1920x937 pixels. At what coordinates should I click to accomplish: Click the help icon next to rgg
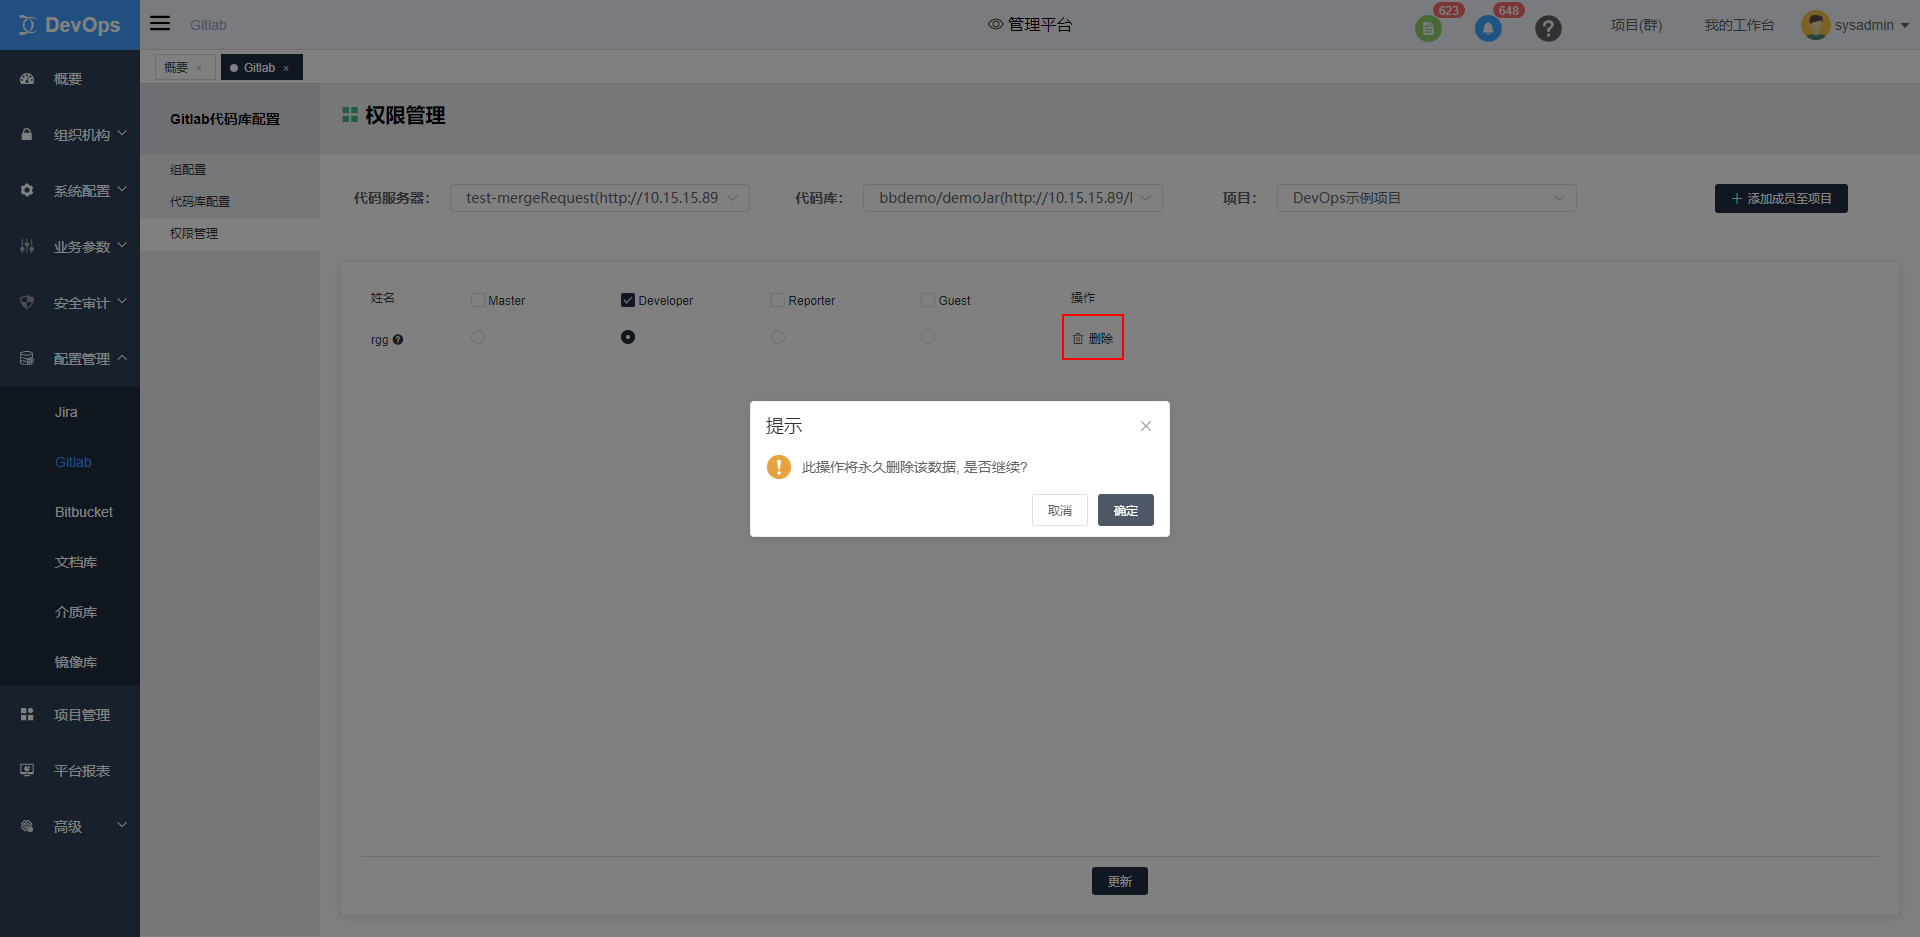pos(398,340)
